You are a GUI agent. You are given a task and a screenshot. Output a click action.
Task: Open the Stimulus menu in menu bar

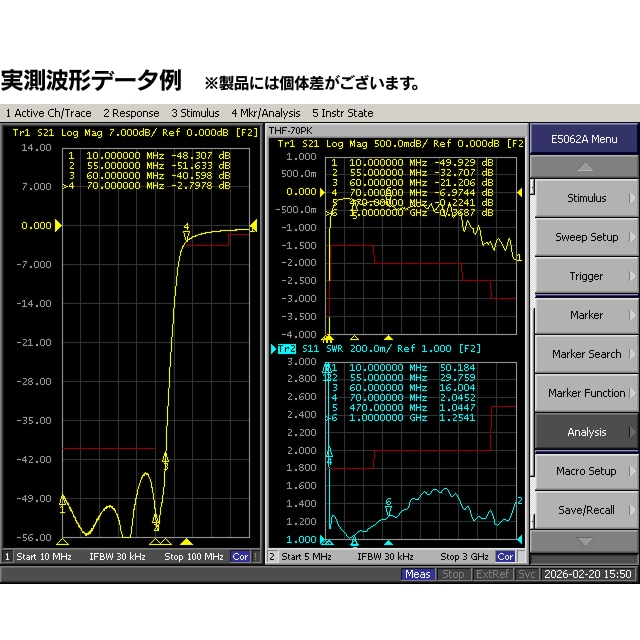[x=195, y=113]
